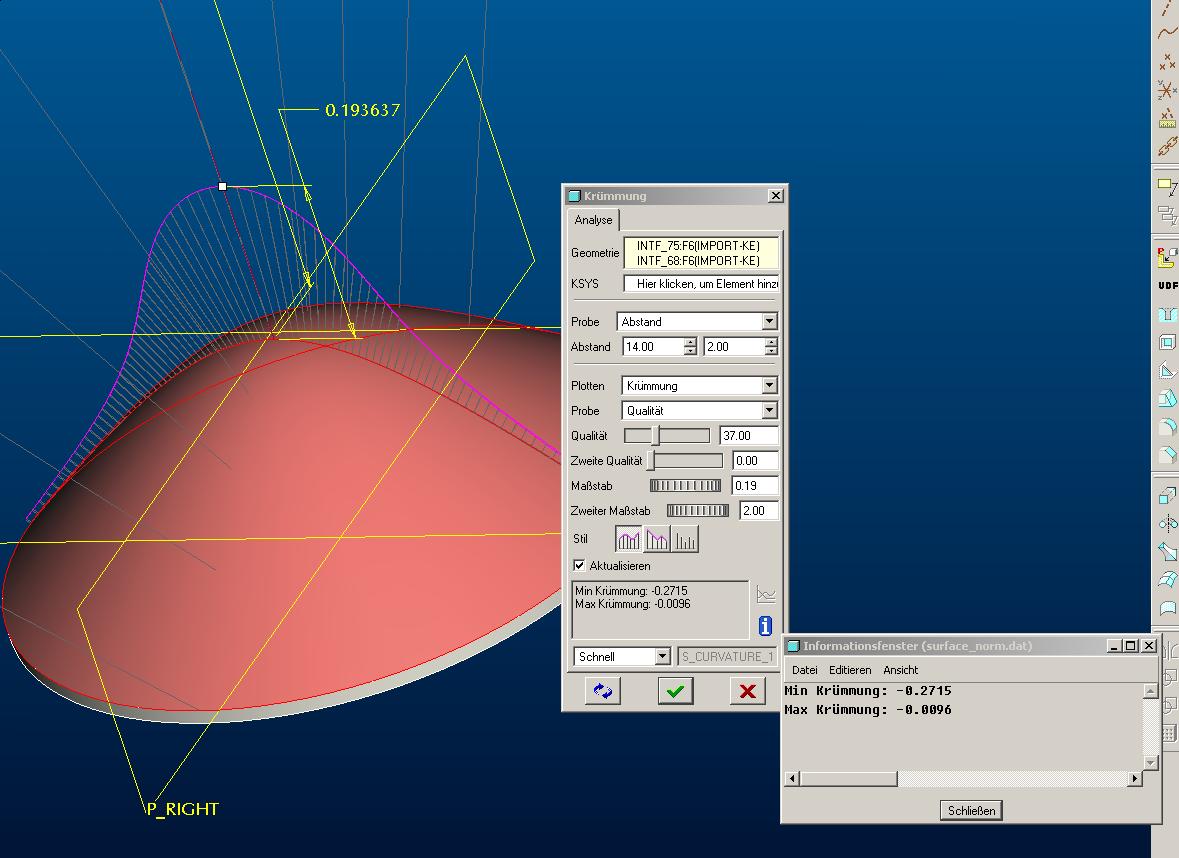Click the Zweiter Maßstab field 2.00
This screenshot has width=1179, height=858.
click(759, 511)
